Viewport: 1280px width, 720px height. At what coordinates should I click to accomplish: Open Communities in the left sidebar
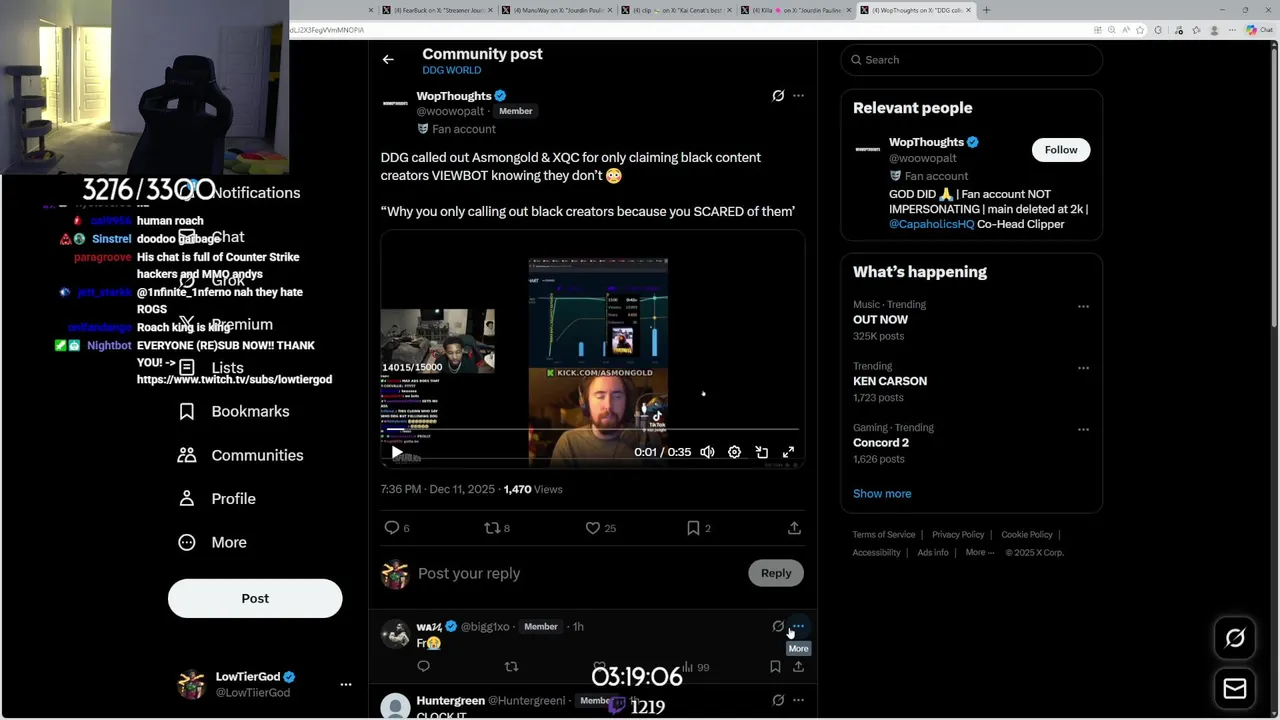pyautogui.click(x=241, y=455)
